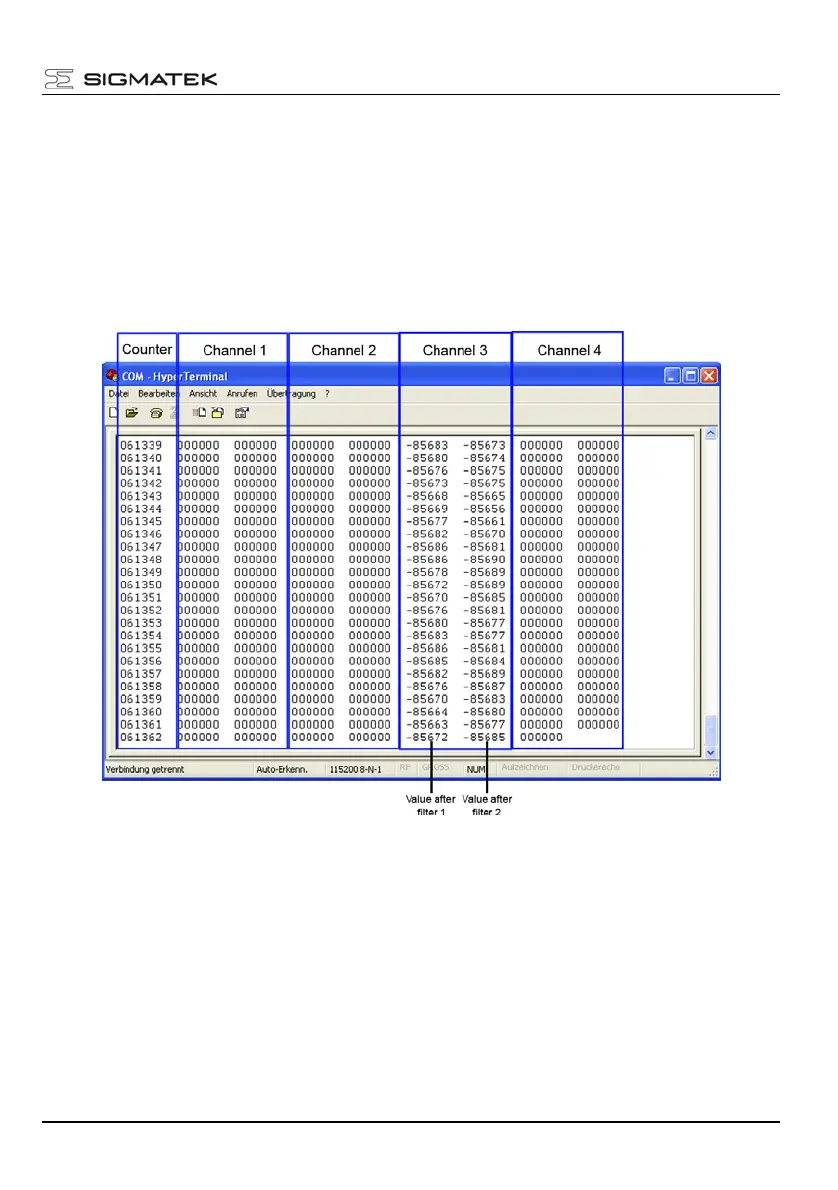Viewport: 838px width, 1190px height.
Task: Click the 'NUM' status bar indicator
Action: pos(476,770)
